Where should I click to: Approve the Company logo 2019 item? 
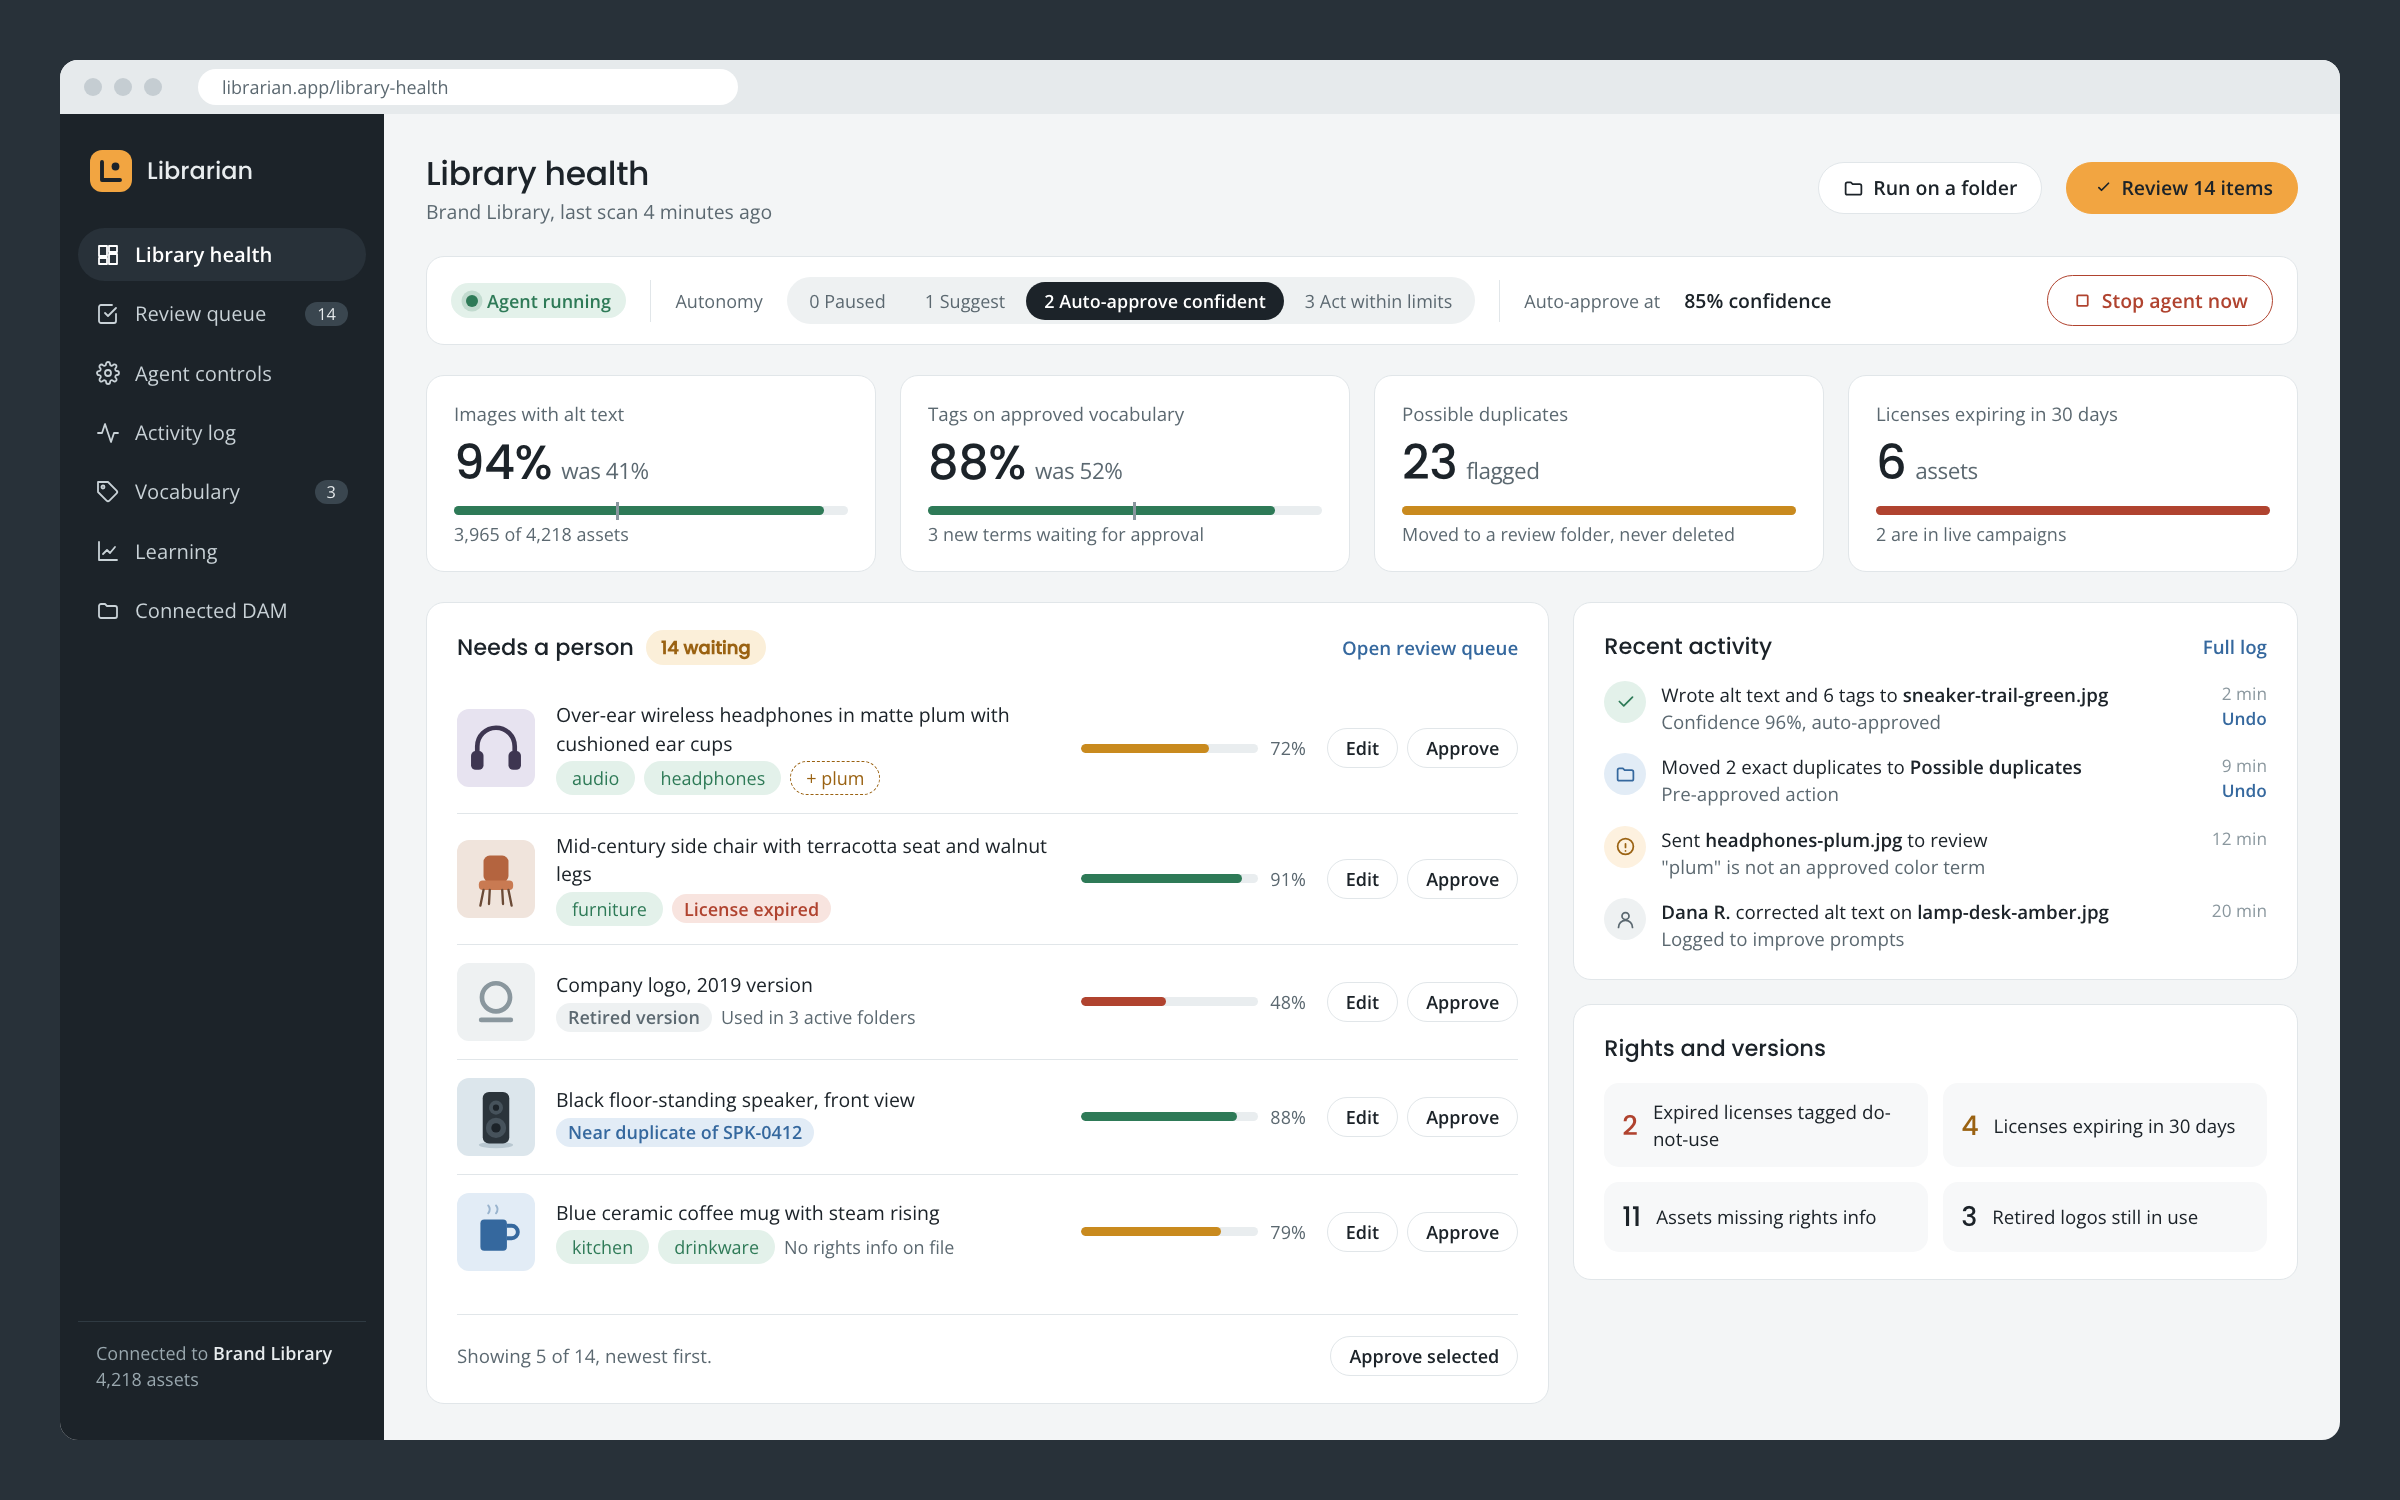coord(1462,1002)
